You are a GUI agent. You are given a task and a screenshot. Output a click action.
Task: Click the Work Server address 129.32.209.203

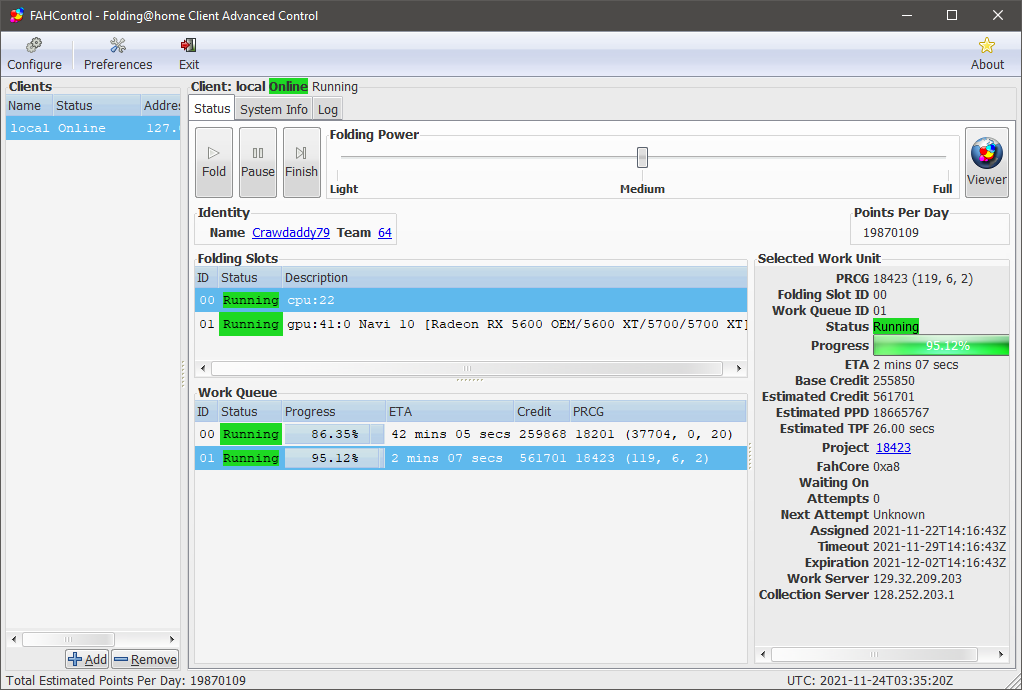tap(917, 579)
